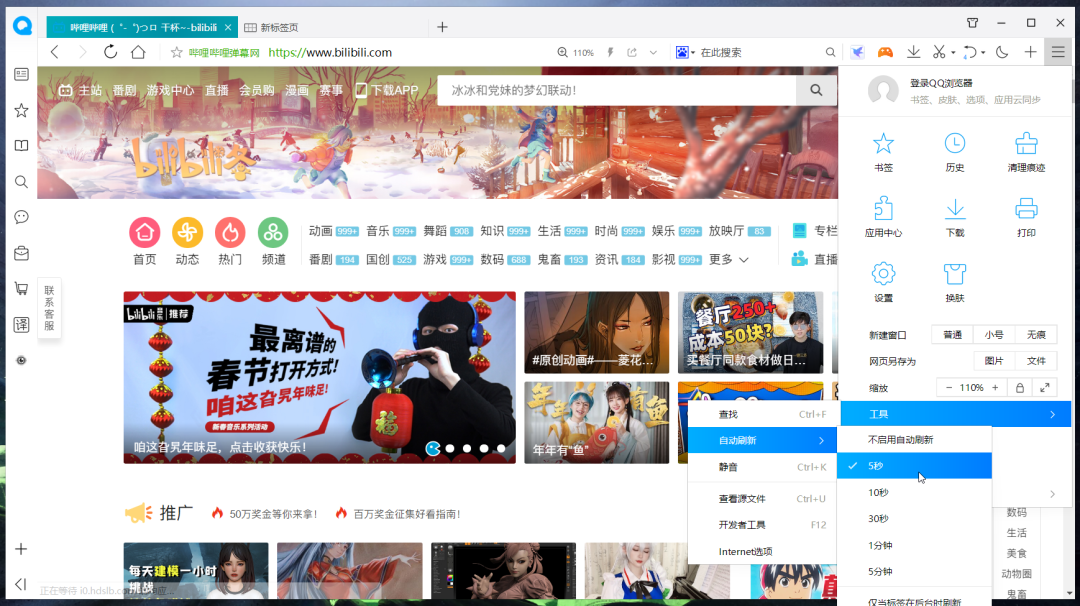1080x606 pixels.
Task: Open sidebar shopping cart icon
Action: click(21, 289)
